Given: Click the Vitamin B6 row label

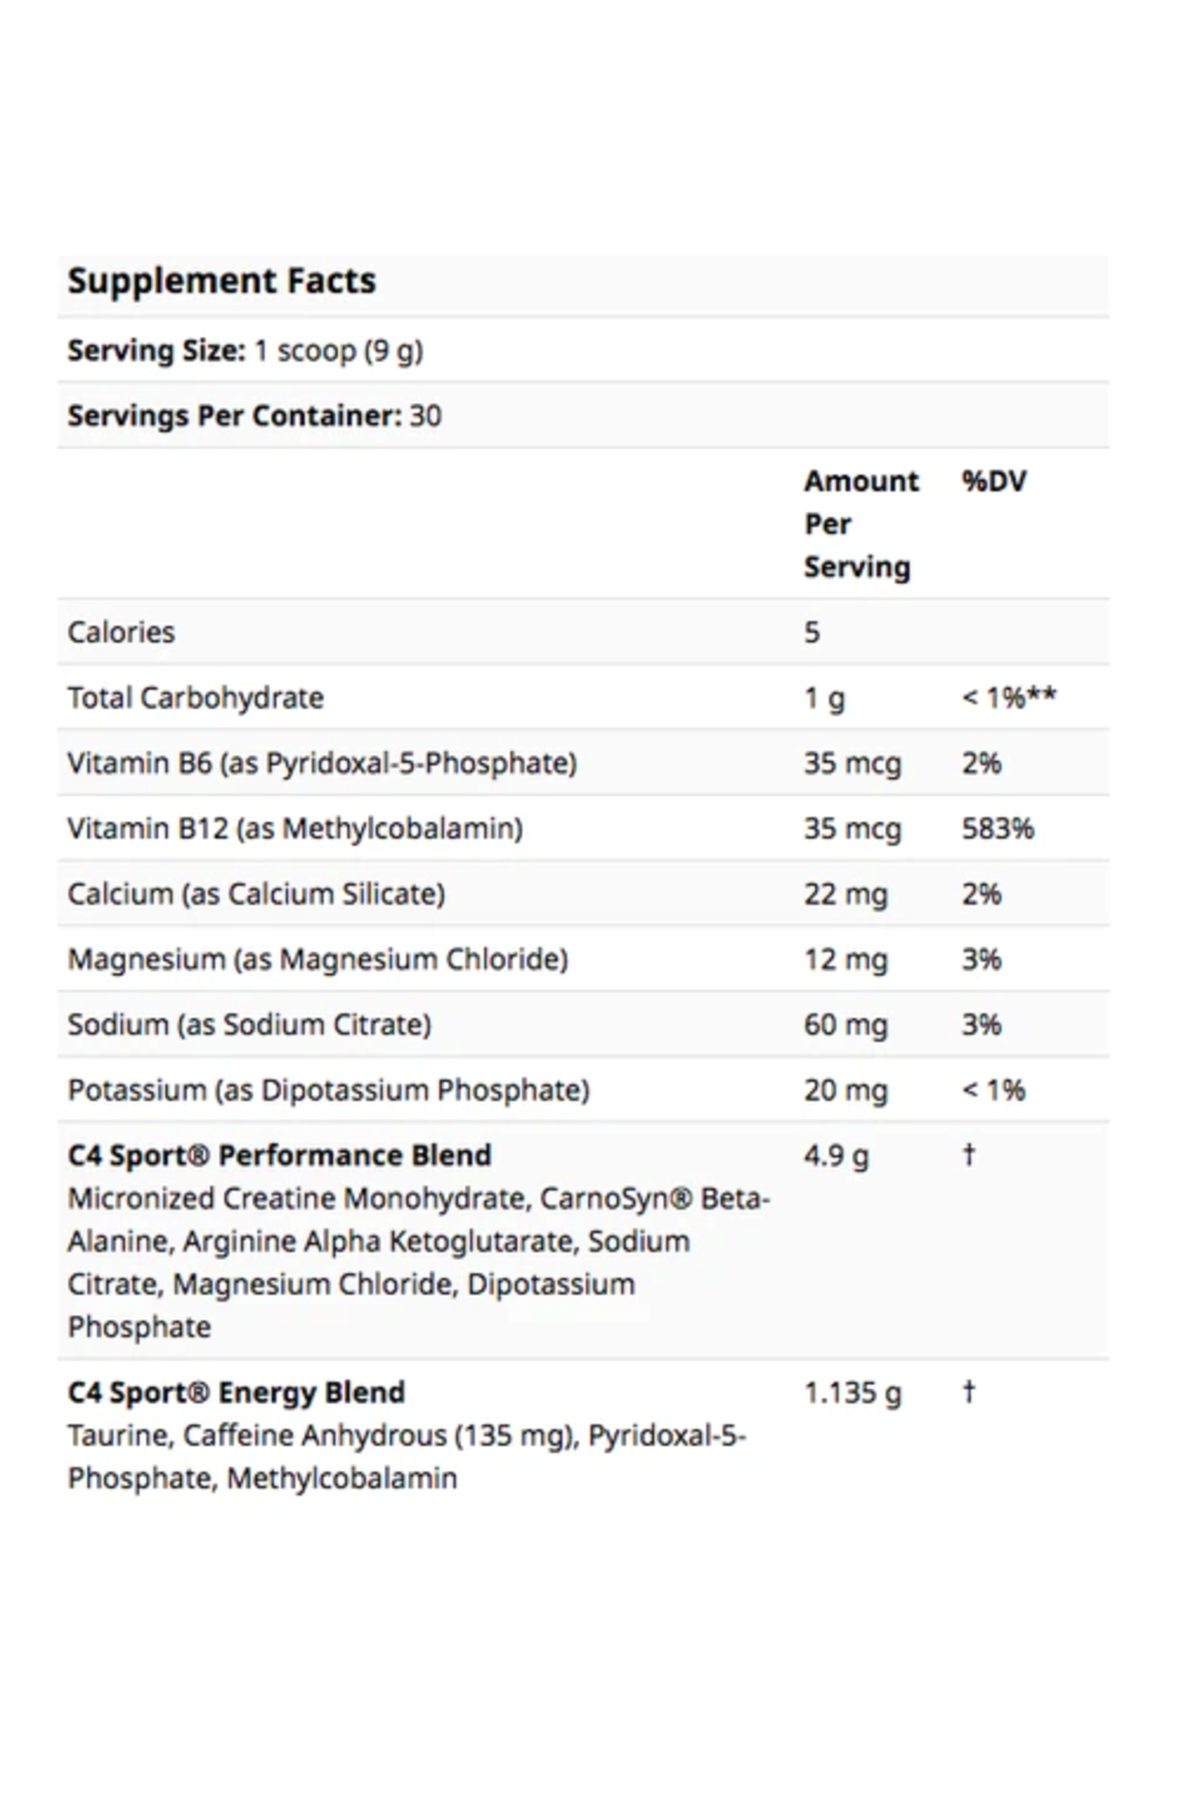Looking at the screenshot, I should [x=322, y=763].
